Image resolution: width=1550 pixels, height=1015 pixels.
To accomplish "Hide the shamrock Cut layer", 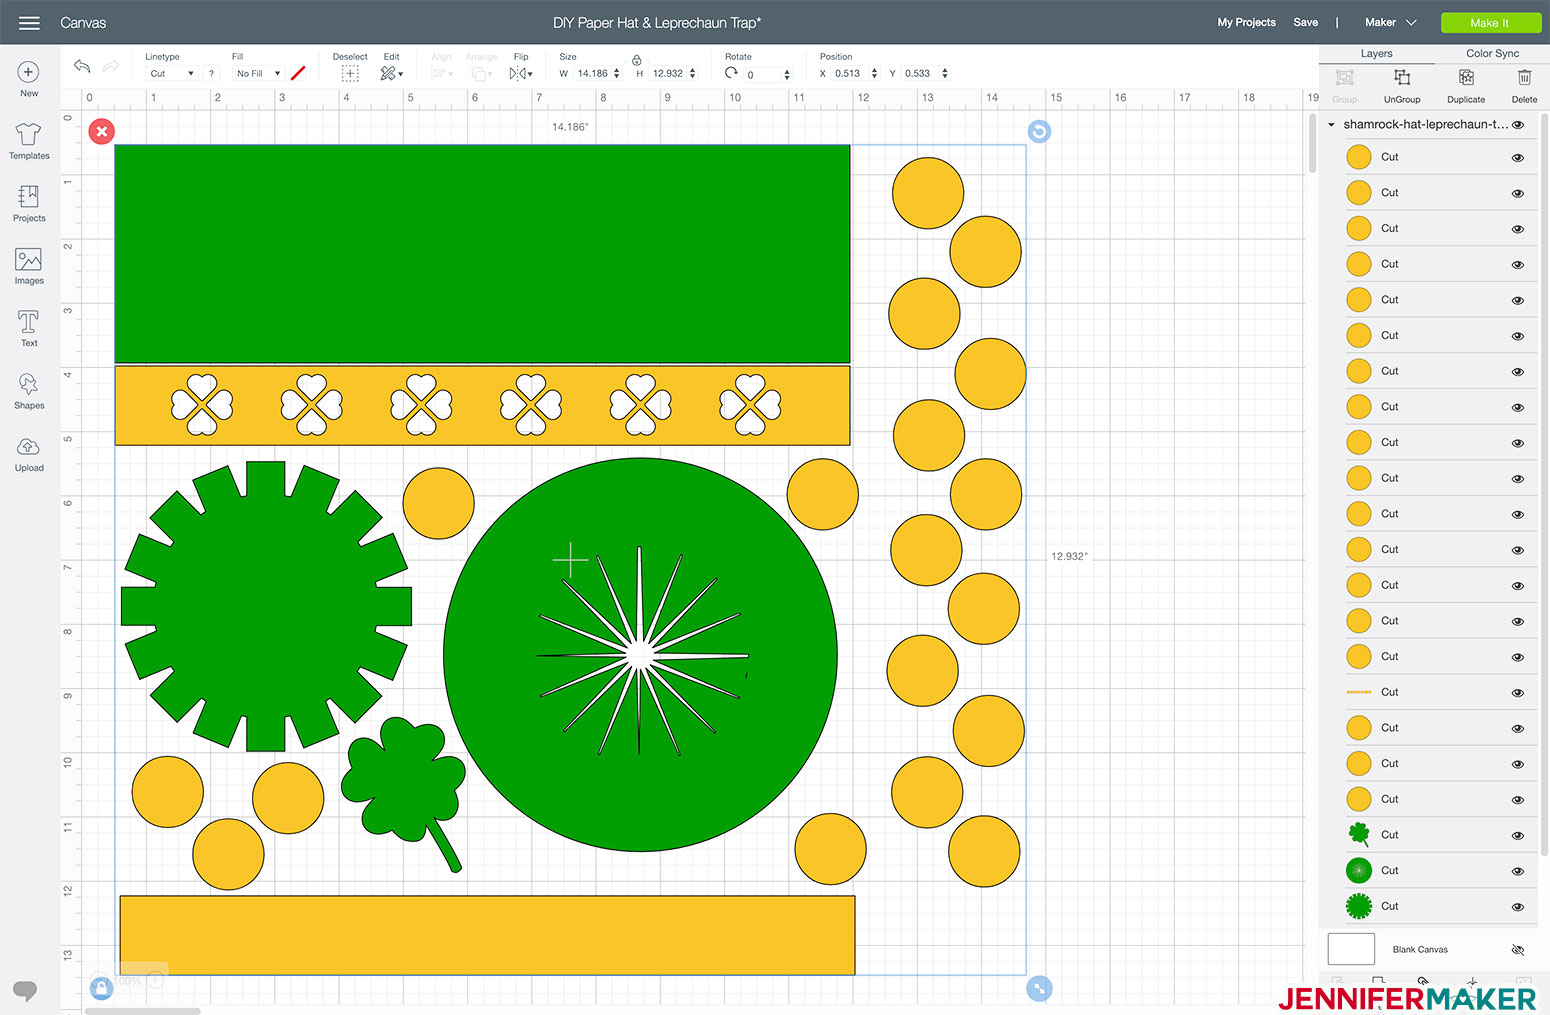I will click(1518, 836).
